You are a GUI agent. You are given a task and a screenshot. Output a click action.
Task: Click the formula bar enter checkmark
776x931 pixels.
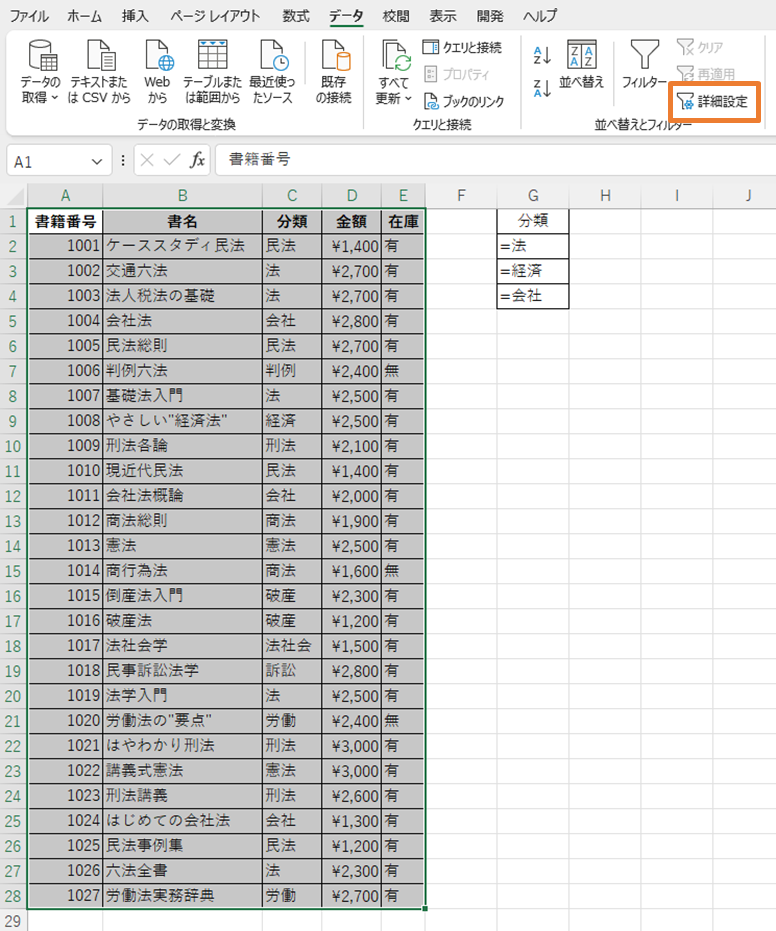coord(172,160)
